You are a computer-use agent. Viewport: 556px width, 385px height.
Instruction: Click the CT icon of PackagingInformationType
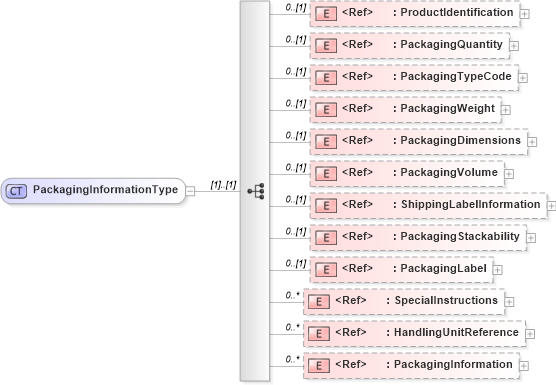tap(16, 191)
